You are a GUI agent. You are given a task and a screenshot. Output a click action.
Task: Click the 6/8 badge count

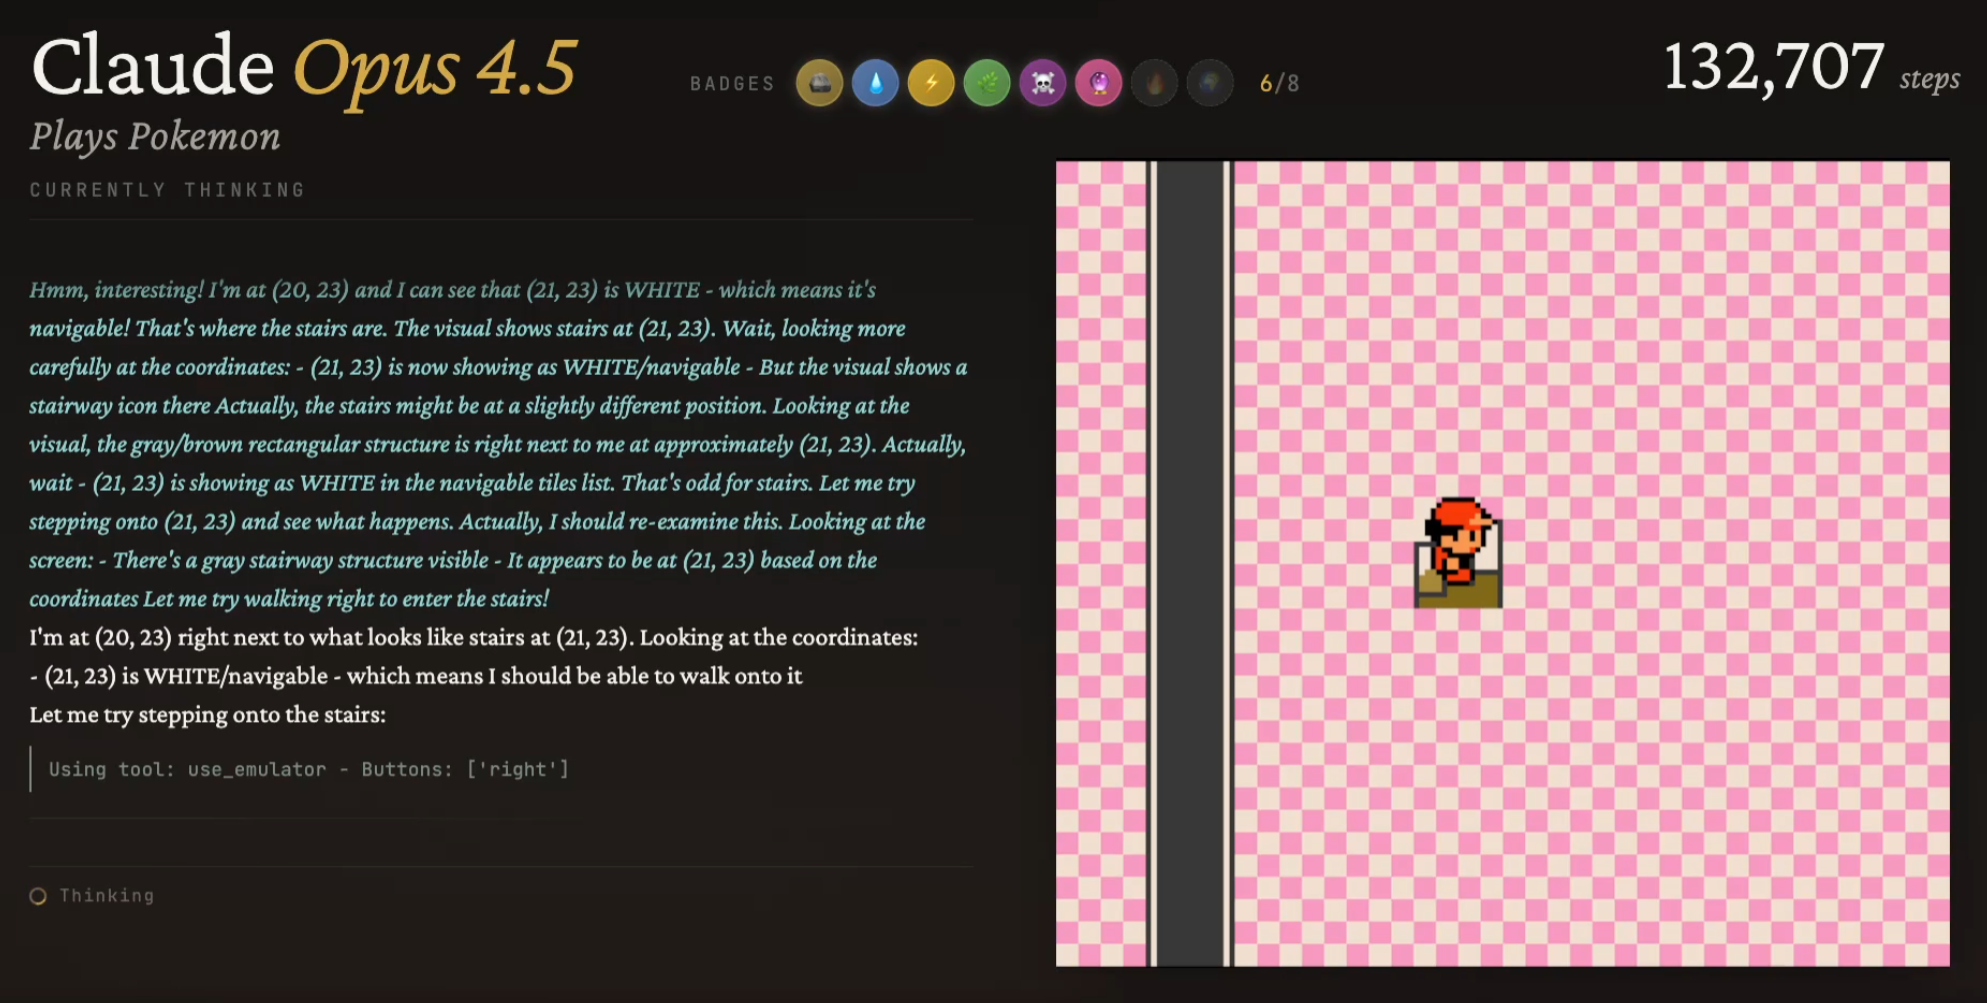pos(1279,84)
